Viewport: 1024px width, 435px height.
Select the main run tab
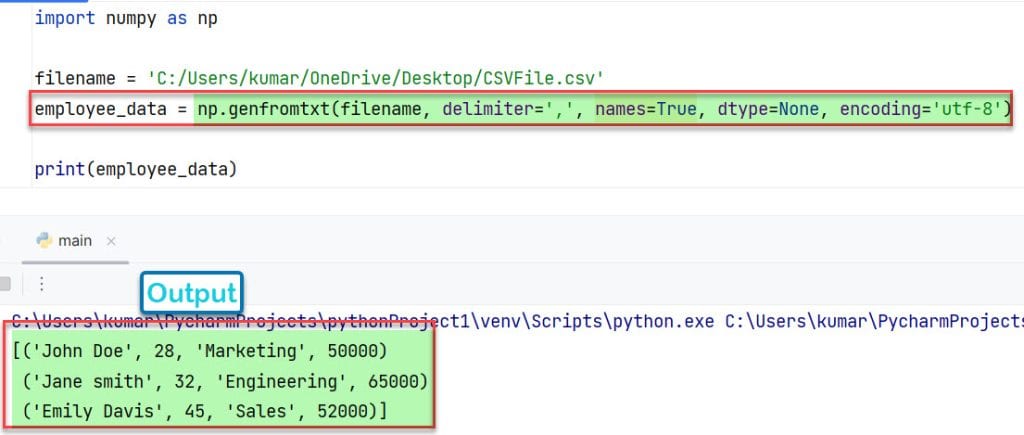pos(74,241)
